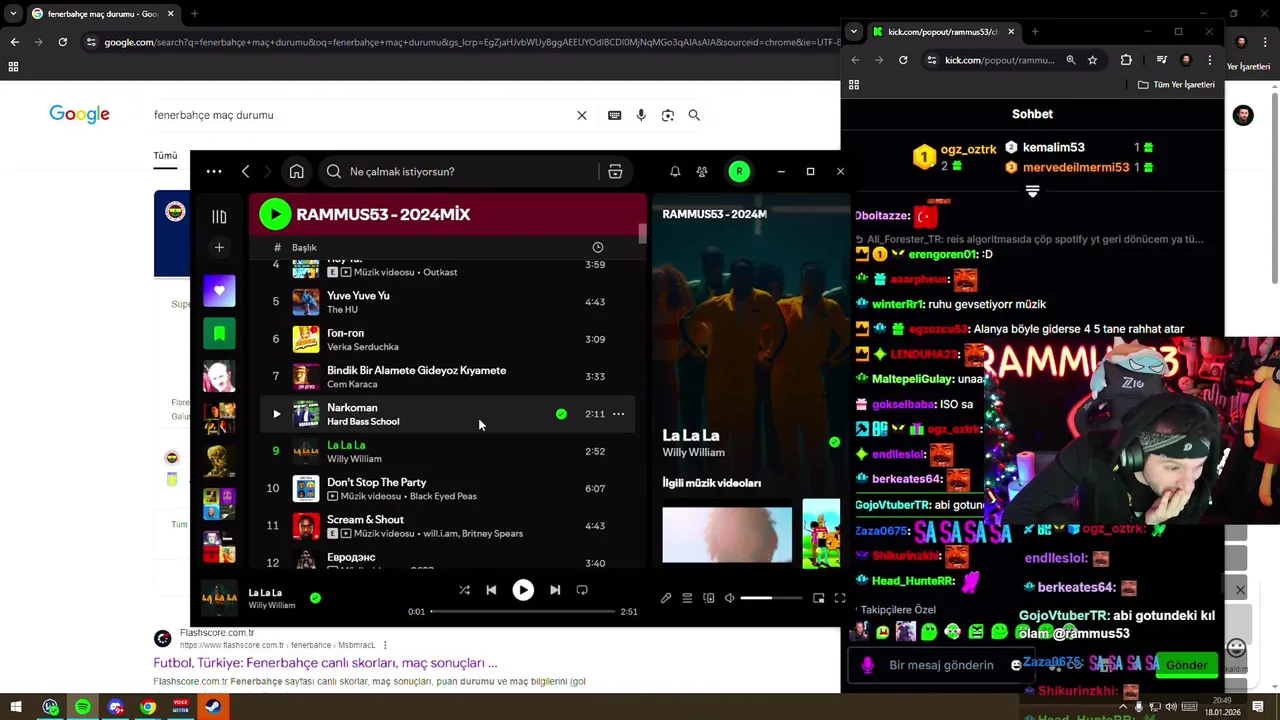
Task: Sort by duration clock column header
Action: tap(597, 247)
